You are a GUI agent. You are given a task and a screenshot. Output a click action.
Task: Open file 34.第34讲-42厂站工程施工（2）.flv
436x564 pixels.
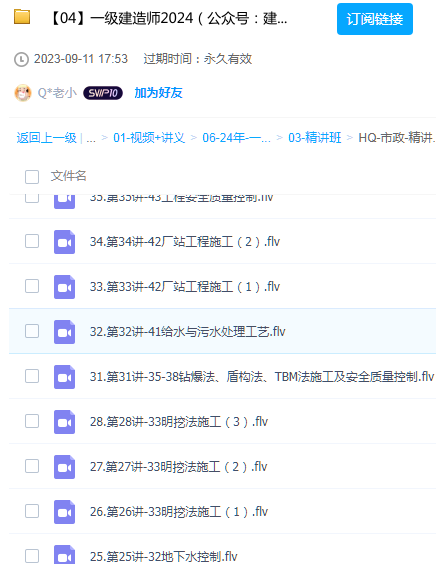185,242
